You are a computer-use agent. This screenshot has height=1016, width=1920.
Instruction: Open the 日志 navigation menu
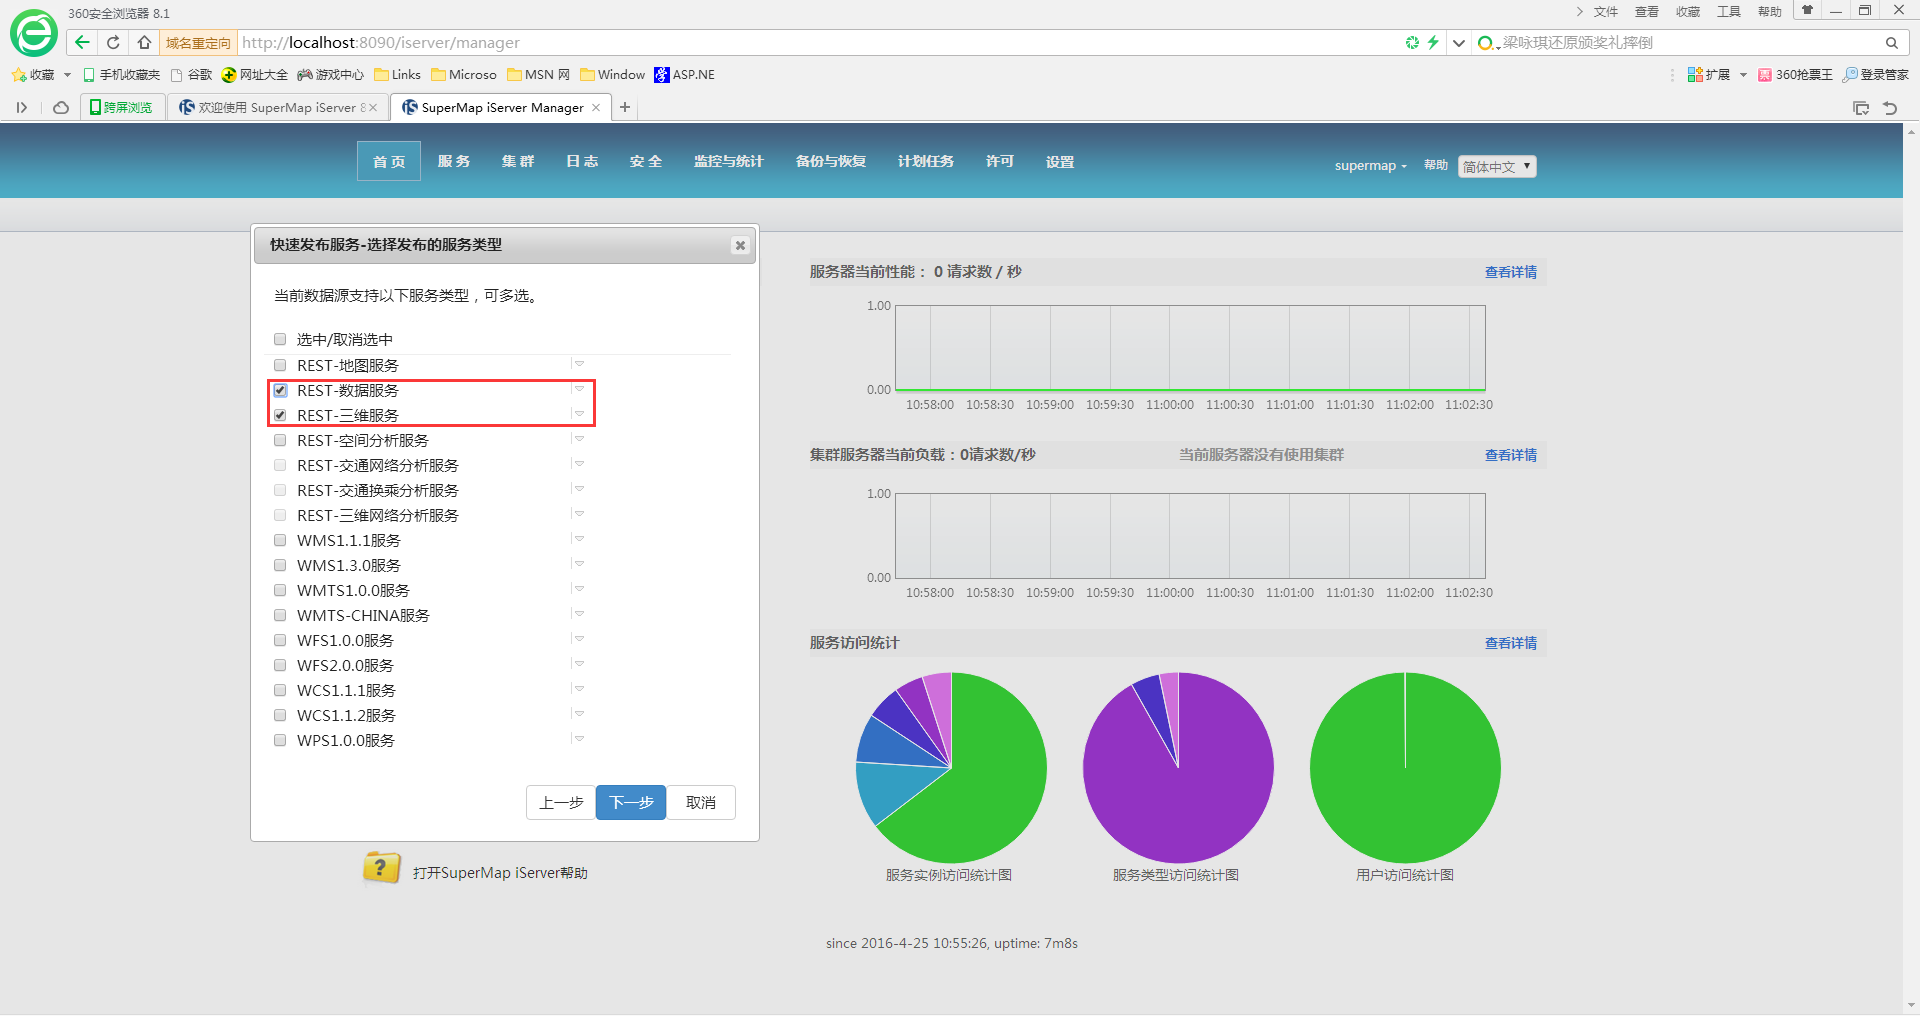[582, 161]
